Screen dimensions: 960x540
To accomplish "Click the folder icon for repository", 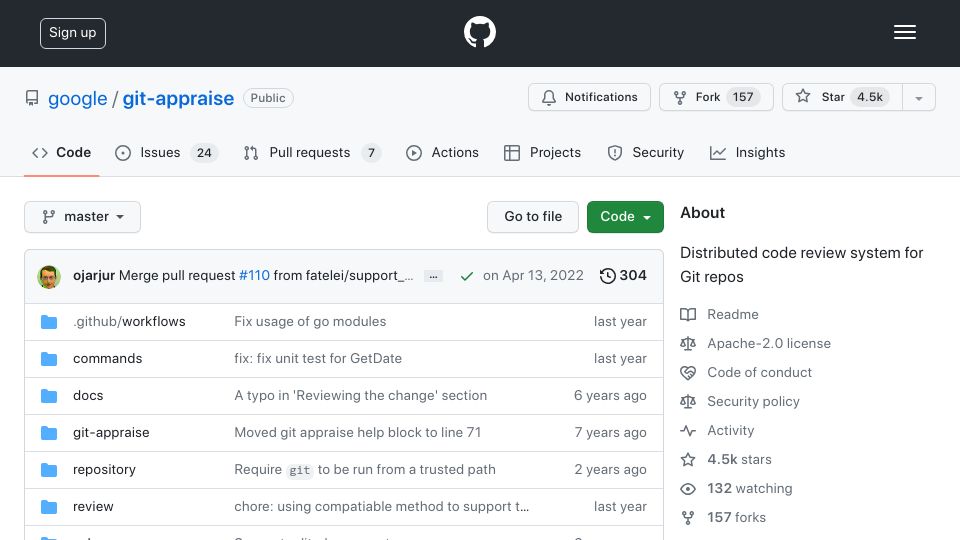I will pyautogui.click(x=49, y=470).
